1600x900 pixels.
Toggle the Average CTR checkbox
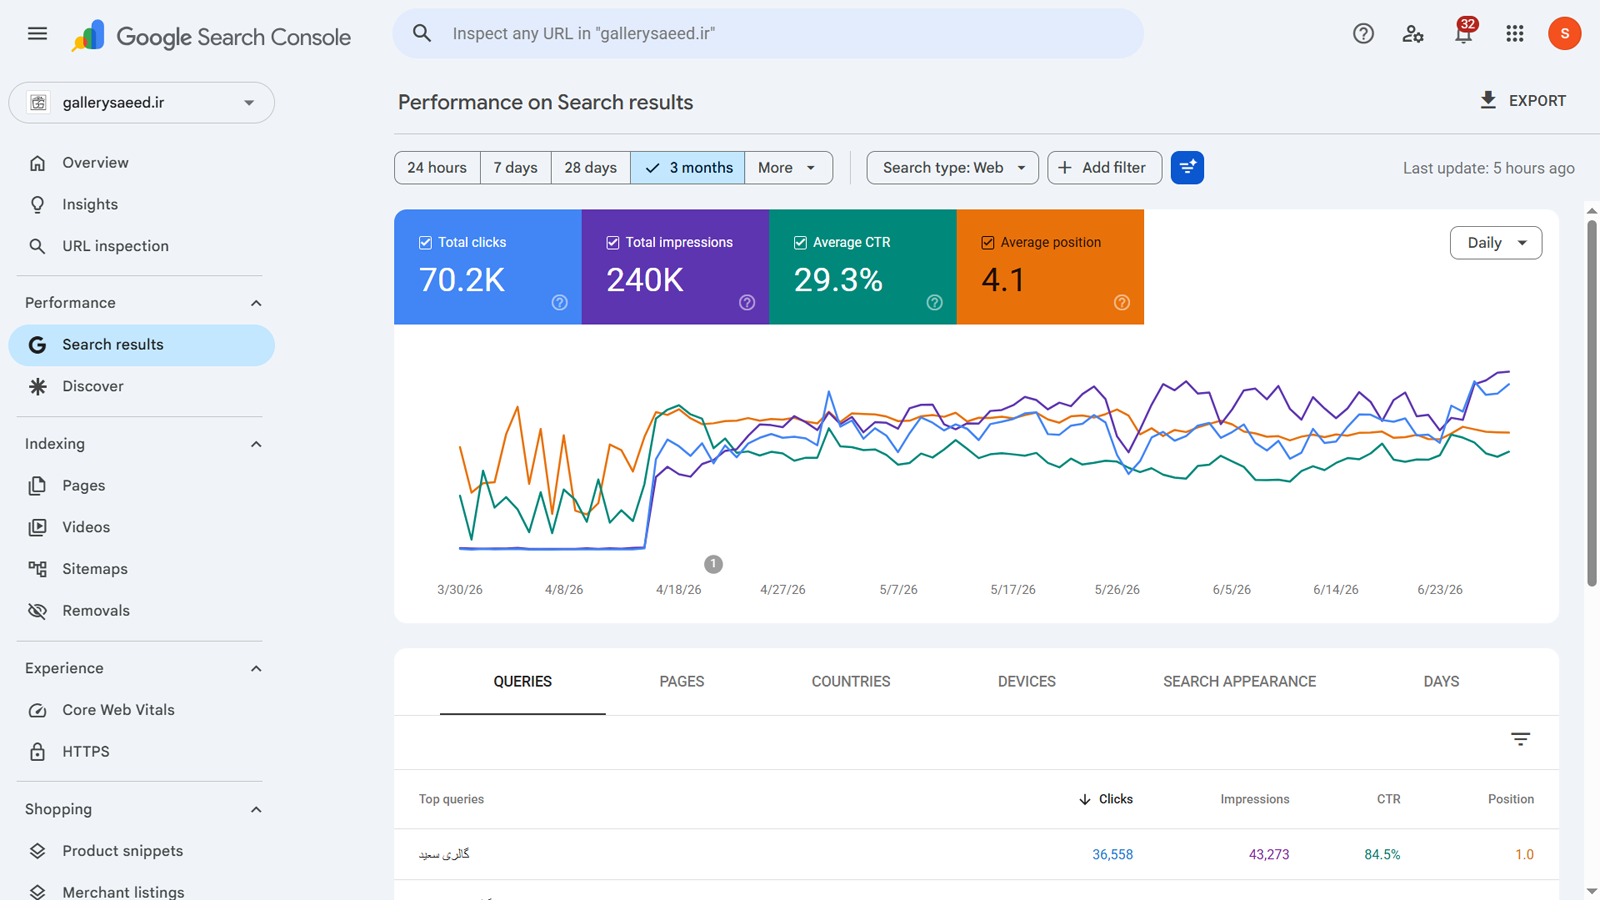point(800,242)
